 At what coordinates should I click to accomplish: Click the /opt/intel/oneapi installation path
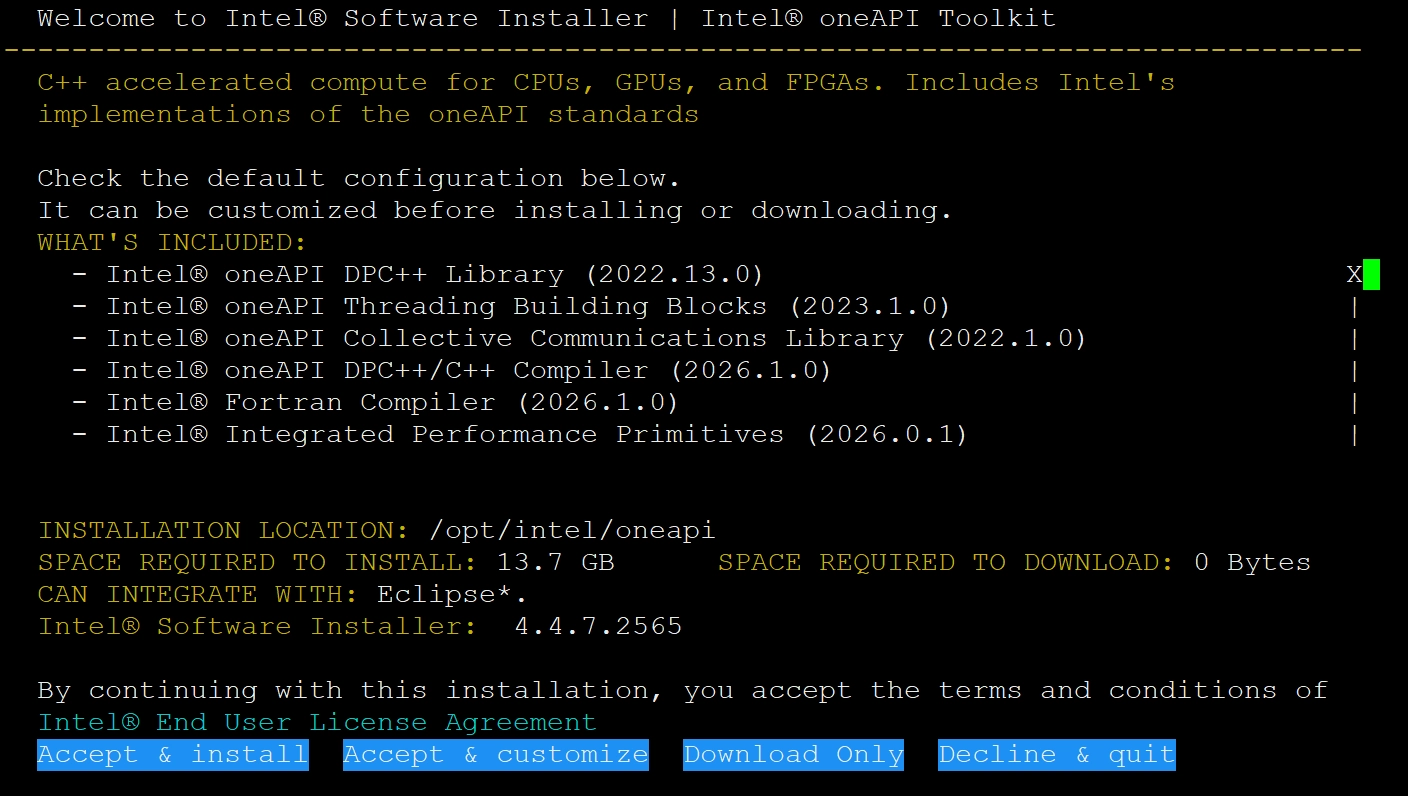(x=572, y=531)
